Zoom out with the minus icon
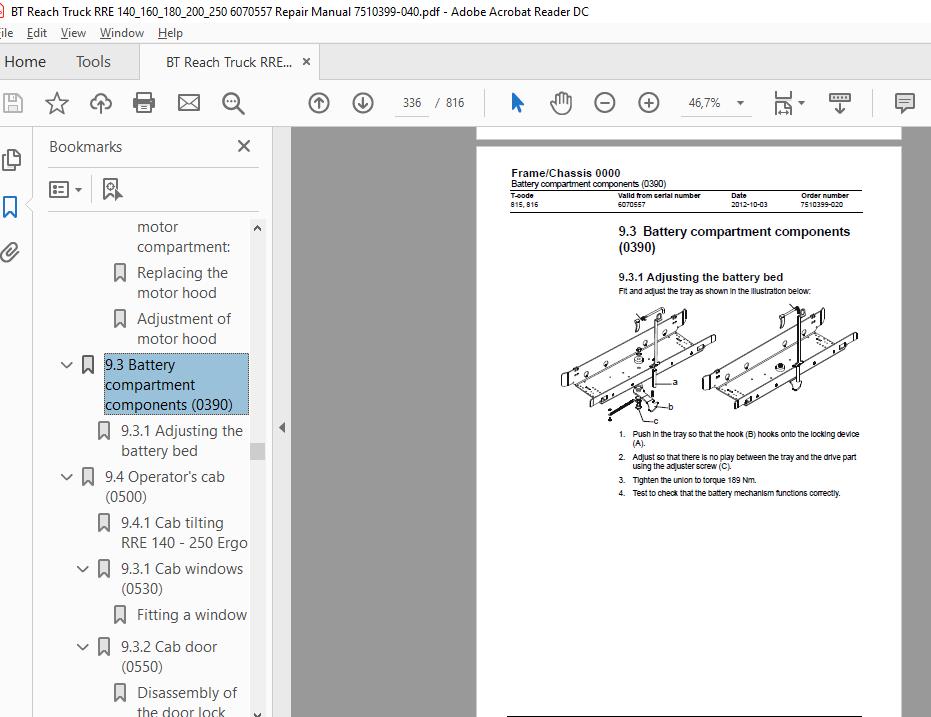Viewport: 931px width, 717px height. tap(604, 103)
